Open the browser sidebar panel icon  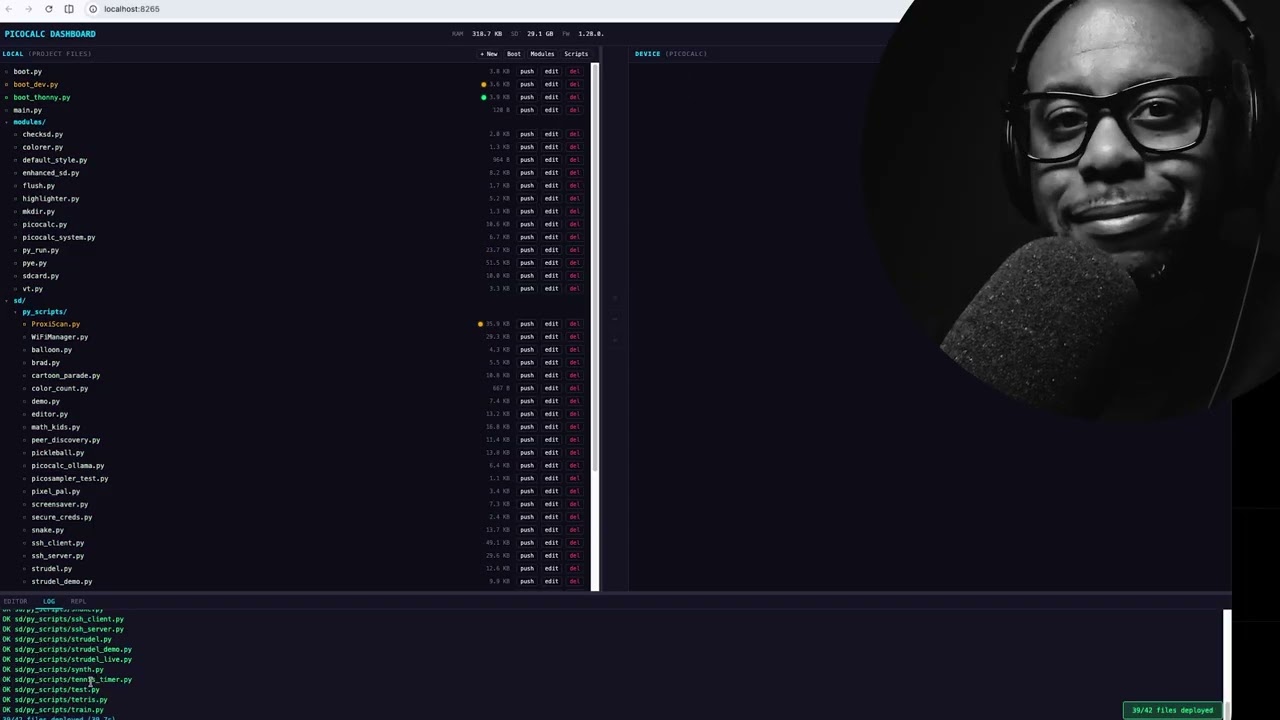point(69,9)
